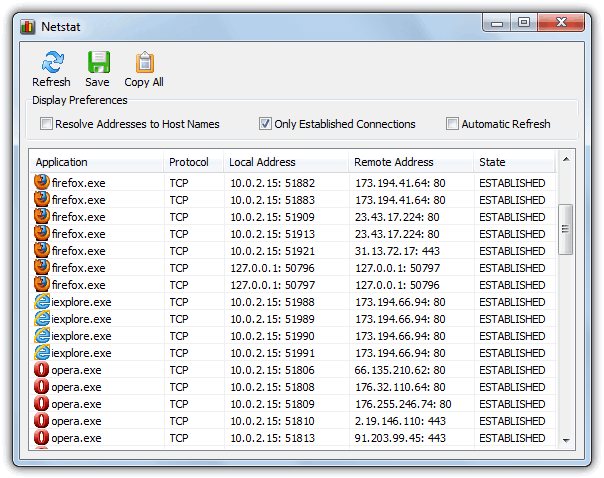Click the Refresh label under the toolbar icon
This screenshot has width=604, height=478.
click(x=51, y=82)
